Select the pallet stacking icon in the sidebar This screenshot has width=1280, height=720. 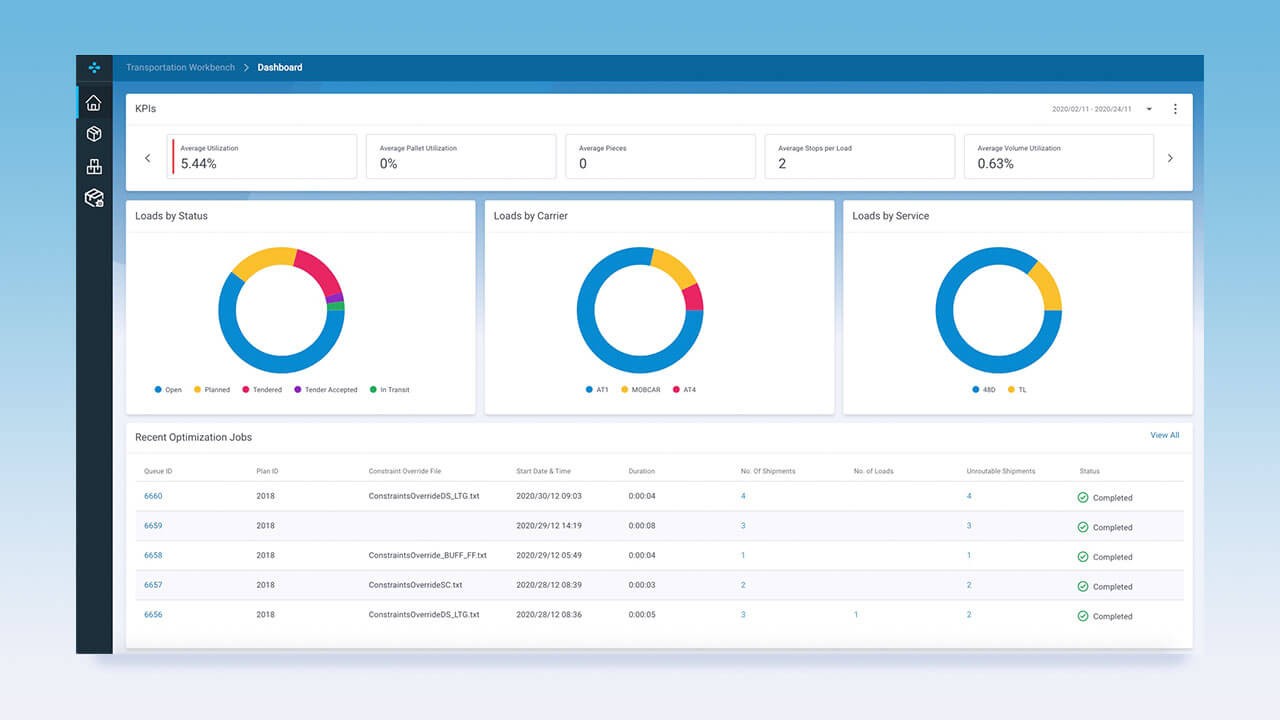pyautogui.click(x=93, y=165)
